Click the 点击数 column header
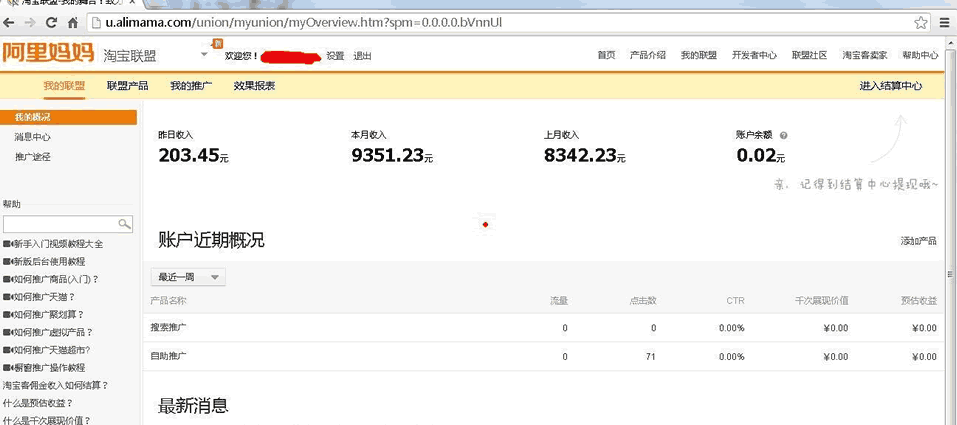957x425 pixels. tap(643, 301)
